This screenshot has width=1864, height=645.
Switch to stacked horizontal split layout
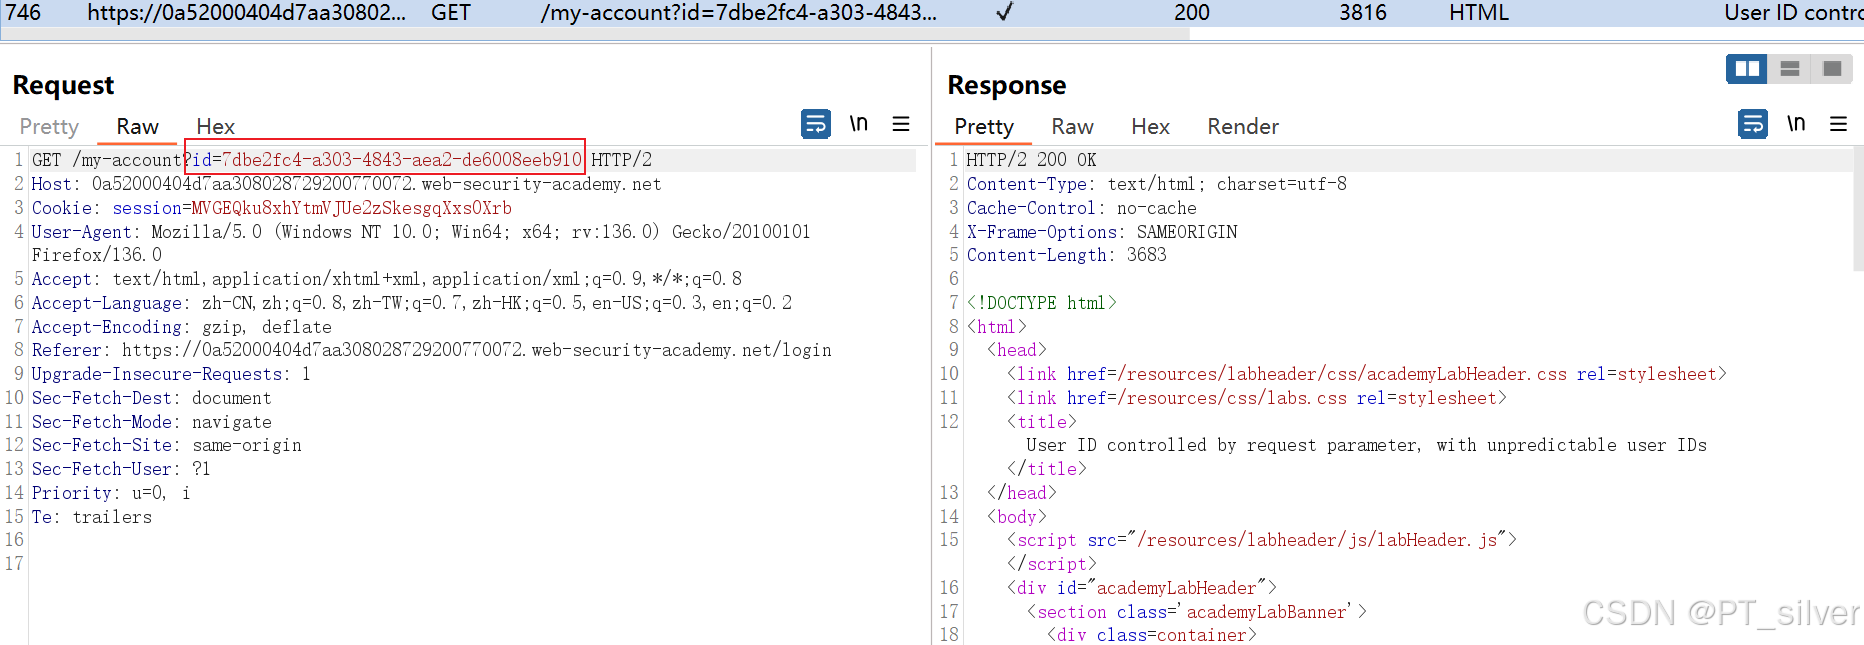click(x=1790, y=69)
